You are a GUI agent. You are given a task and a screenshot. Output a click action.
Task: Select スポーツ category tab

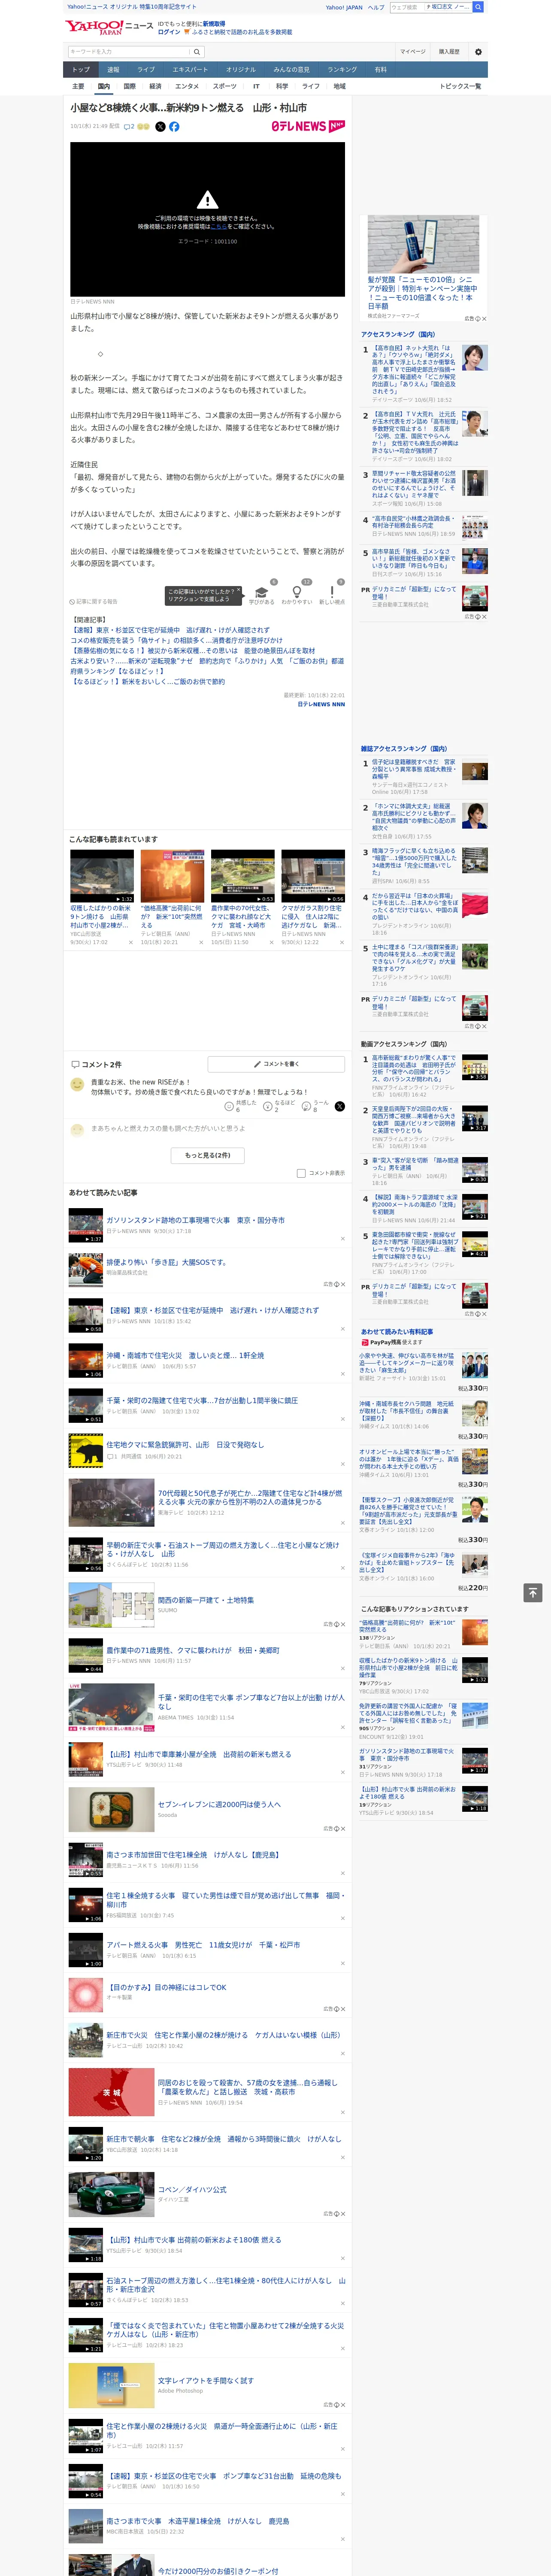[x=225, y=86]
